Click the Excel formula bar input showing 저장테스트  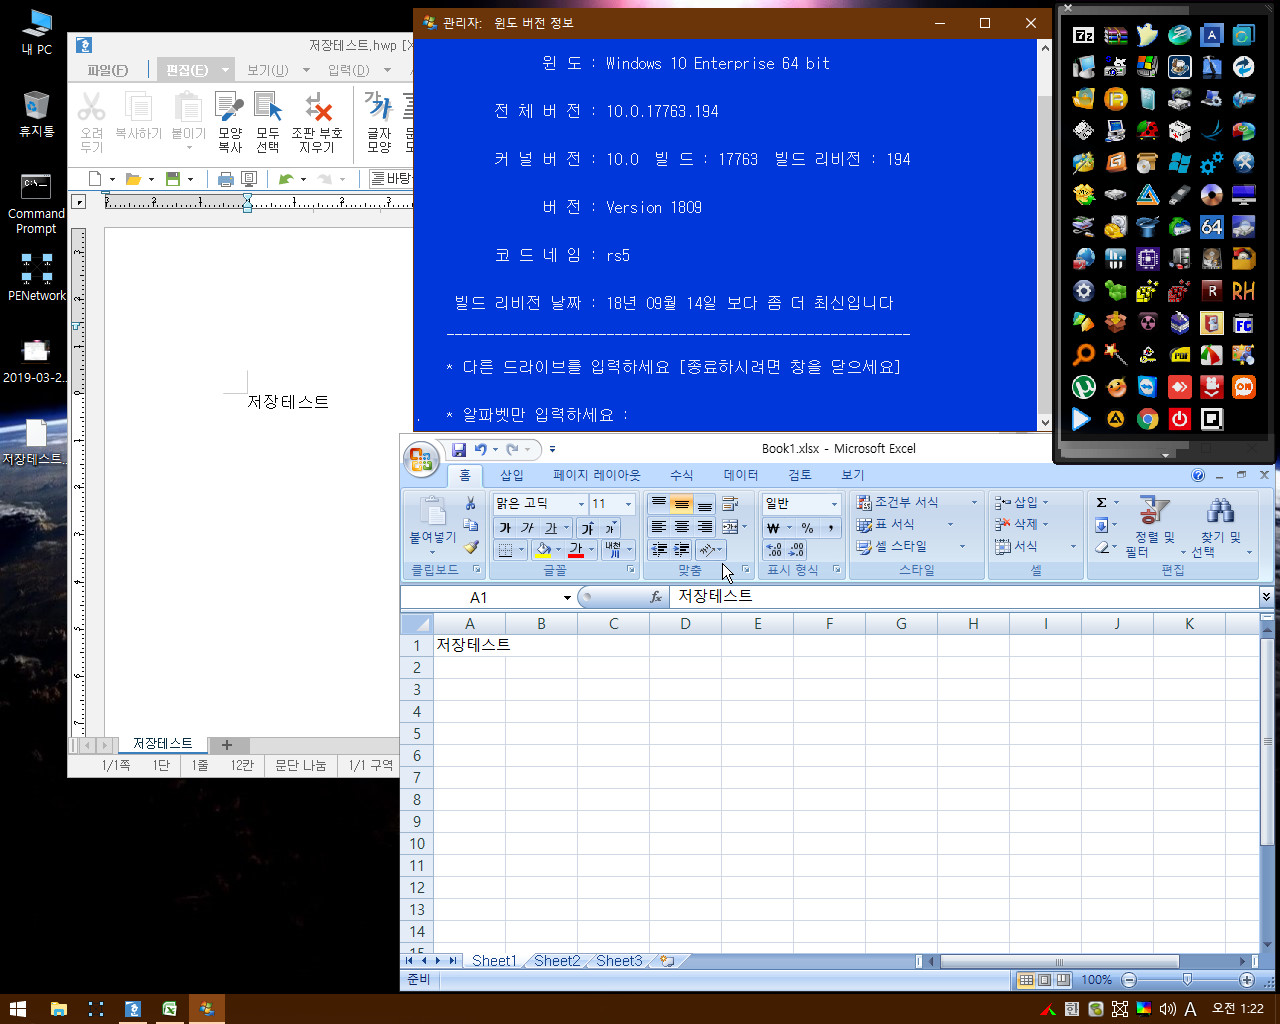click(x=964, y=597)
